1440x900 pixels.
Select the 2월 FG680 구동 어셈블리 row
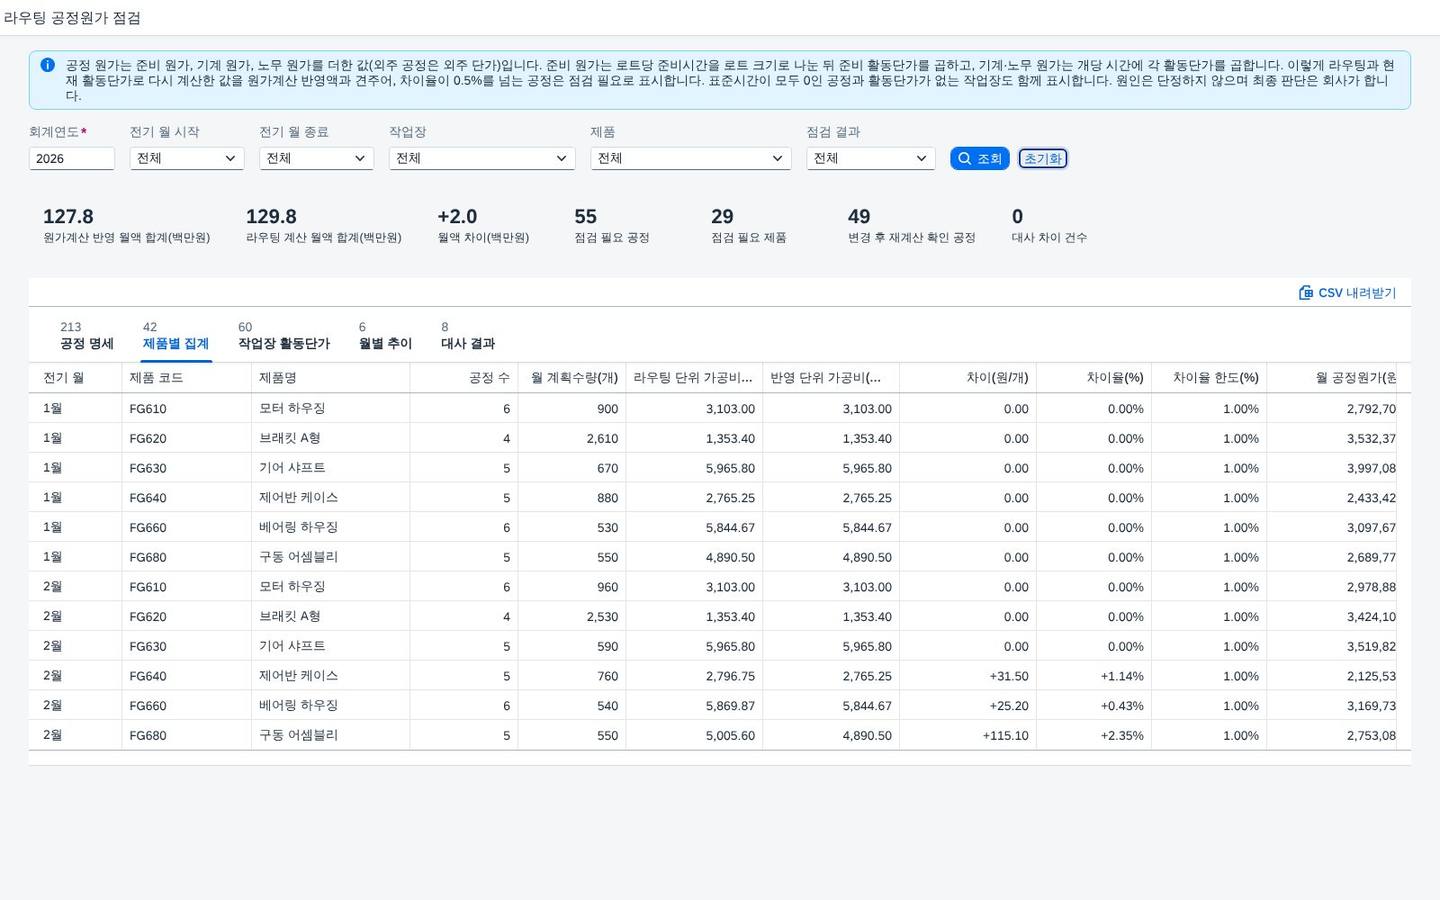720,735
